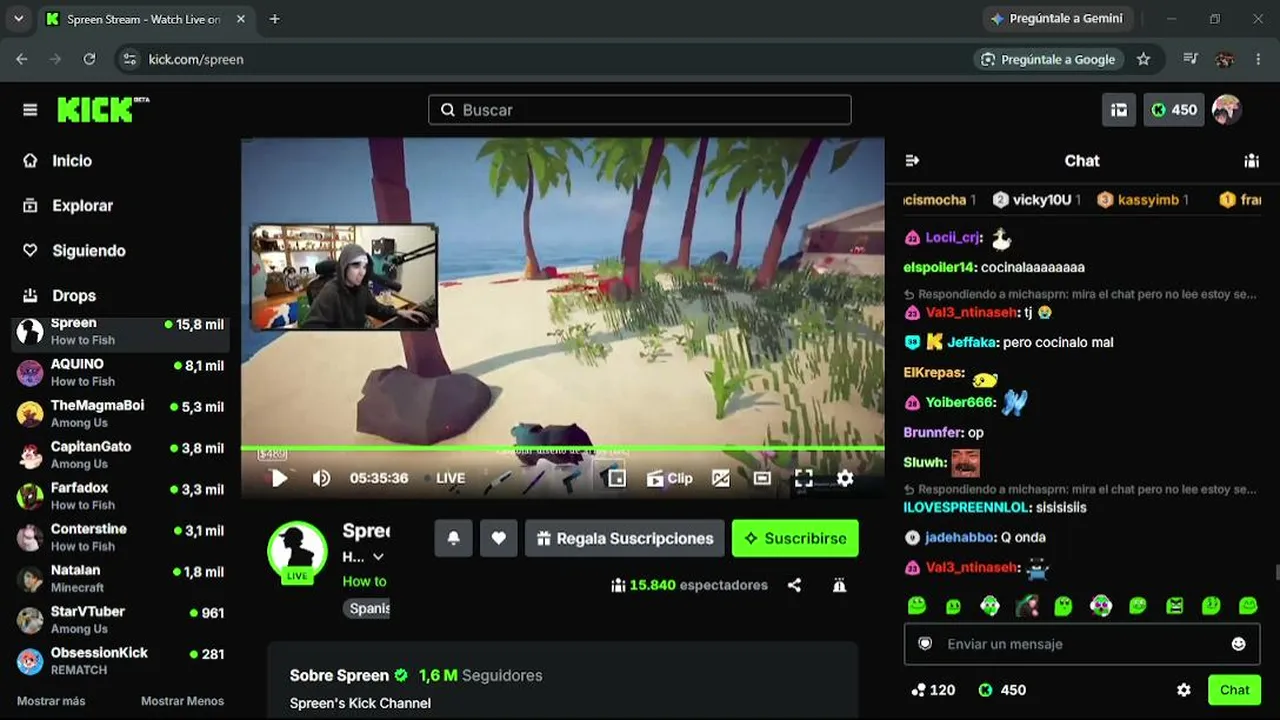Focus the Enviar un mensaje field
The width and height of the screenshot is (1280, 720).
[1082, 644]
